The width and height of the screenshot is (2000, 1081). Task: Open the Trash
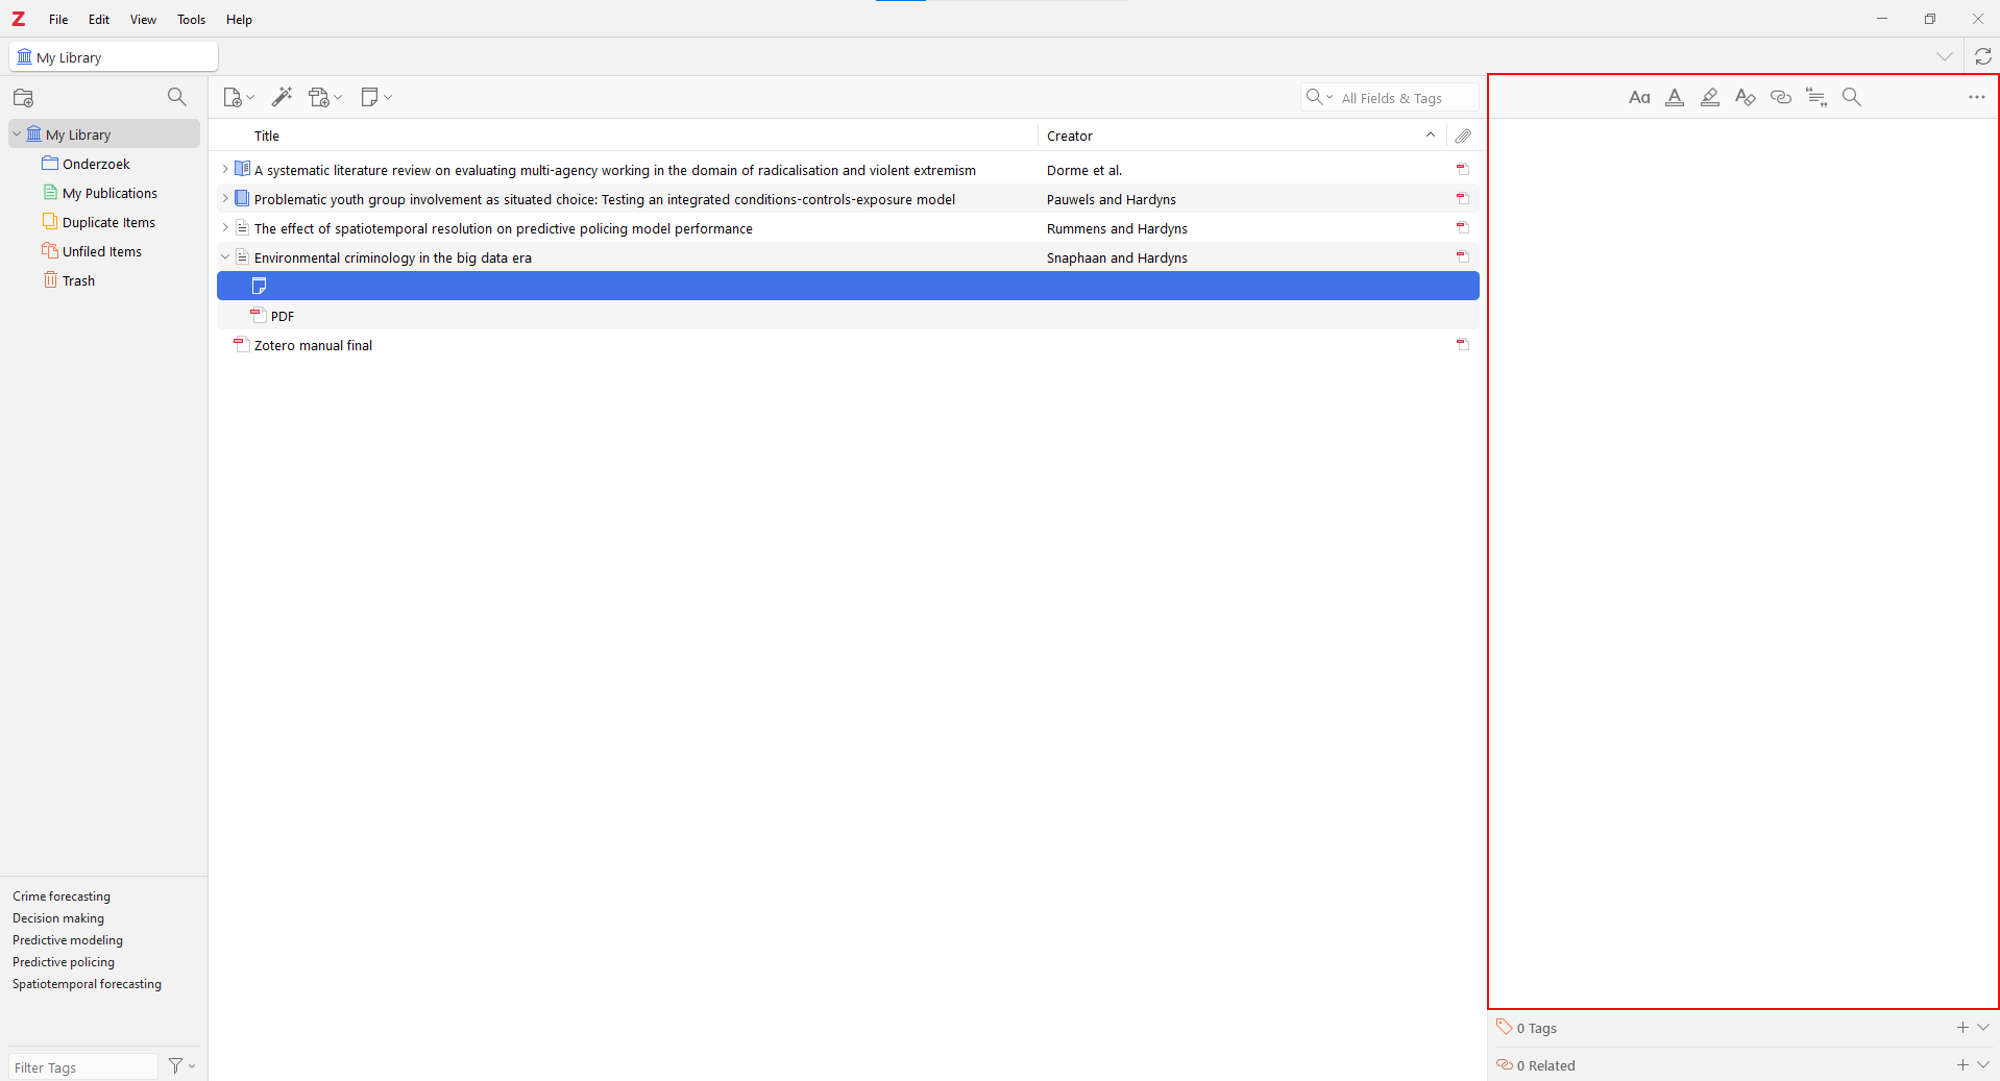coord(78,281)
